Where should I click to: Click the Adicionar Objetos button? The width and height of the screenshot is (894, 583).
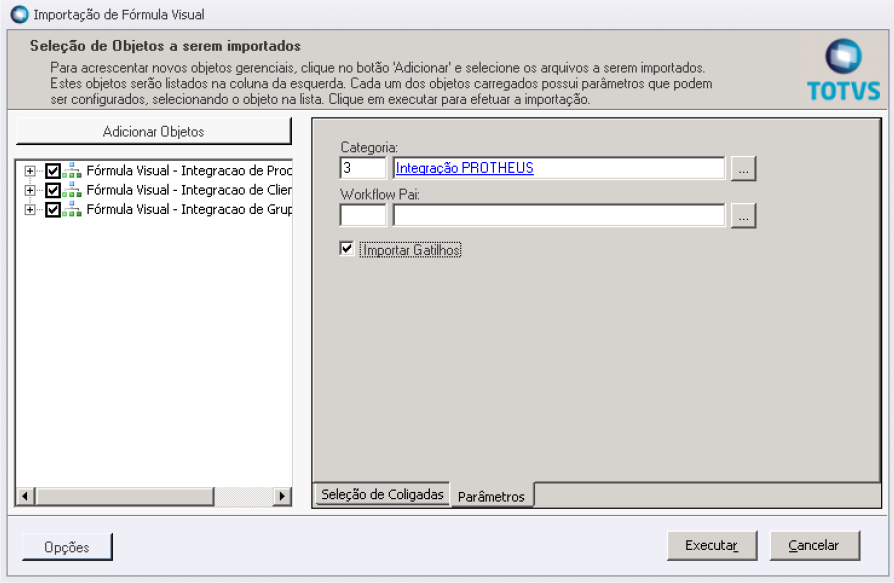pyautogui.click(x=153, y=132)
